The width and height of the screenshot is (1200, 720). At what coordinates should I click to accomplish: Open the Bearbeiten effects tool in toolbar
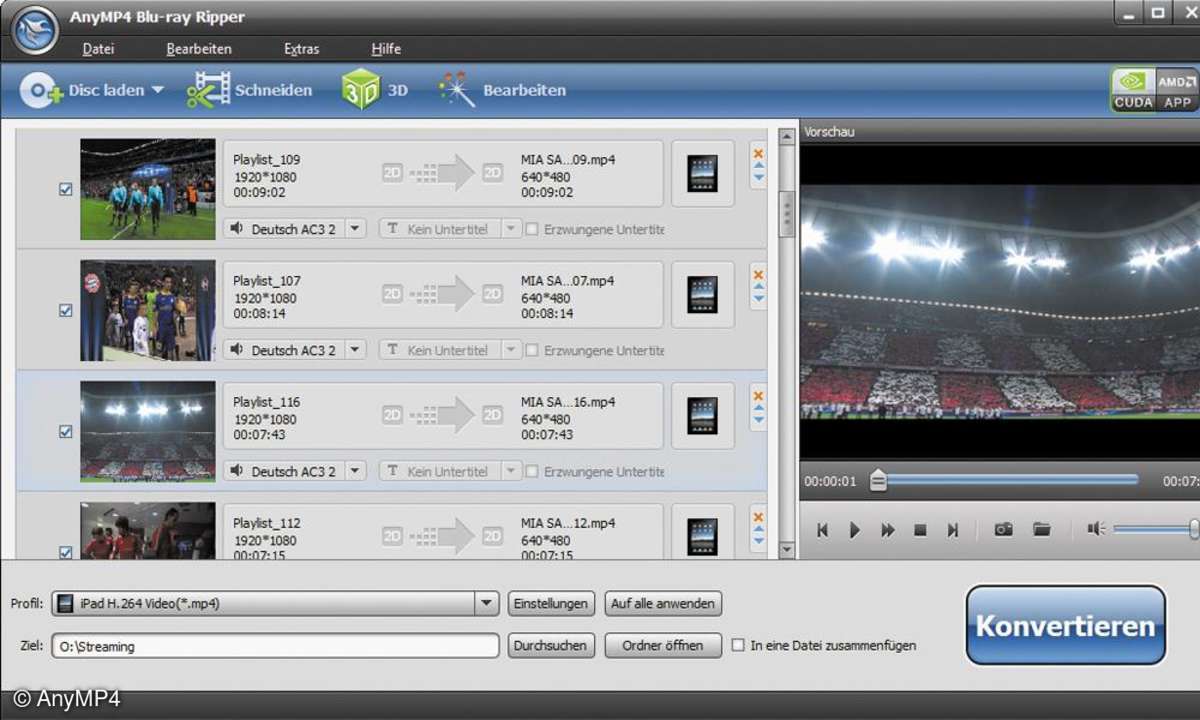click(502, 90)
